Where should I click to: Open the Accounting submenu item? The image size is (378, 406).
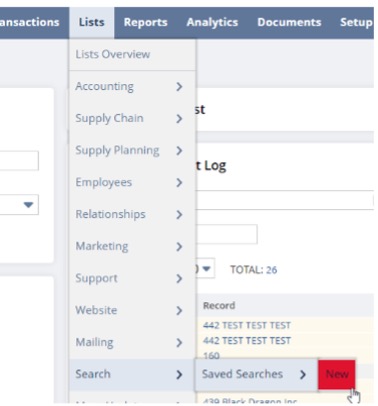click(x=132, y=86)
